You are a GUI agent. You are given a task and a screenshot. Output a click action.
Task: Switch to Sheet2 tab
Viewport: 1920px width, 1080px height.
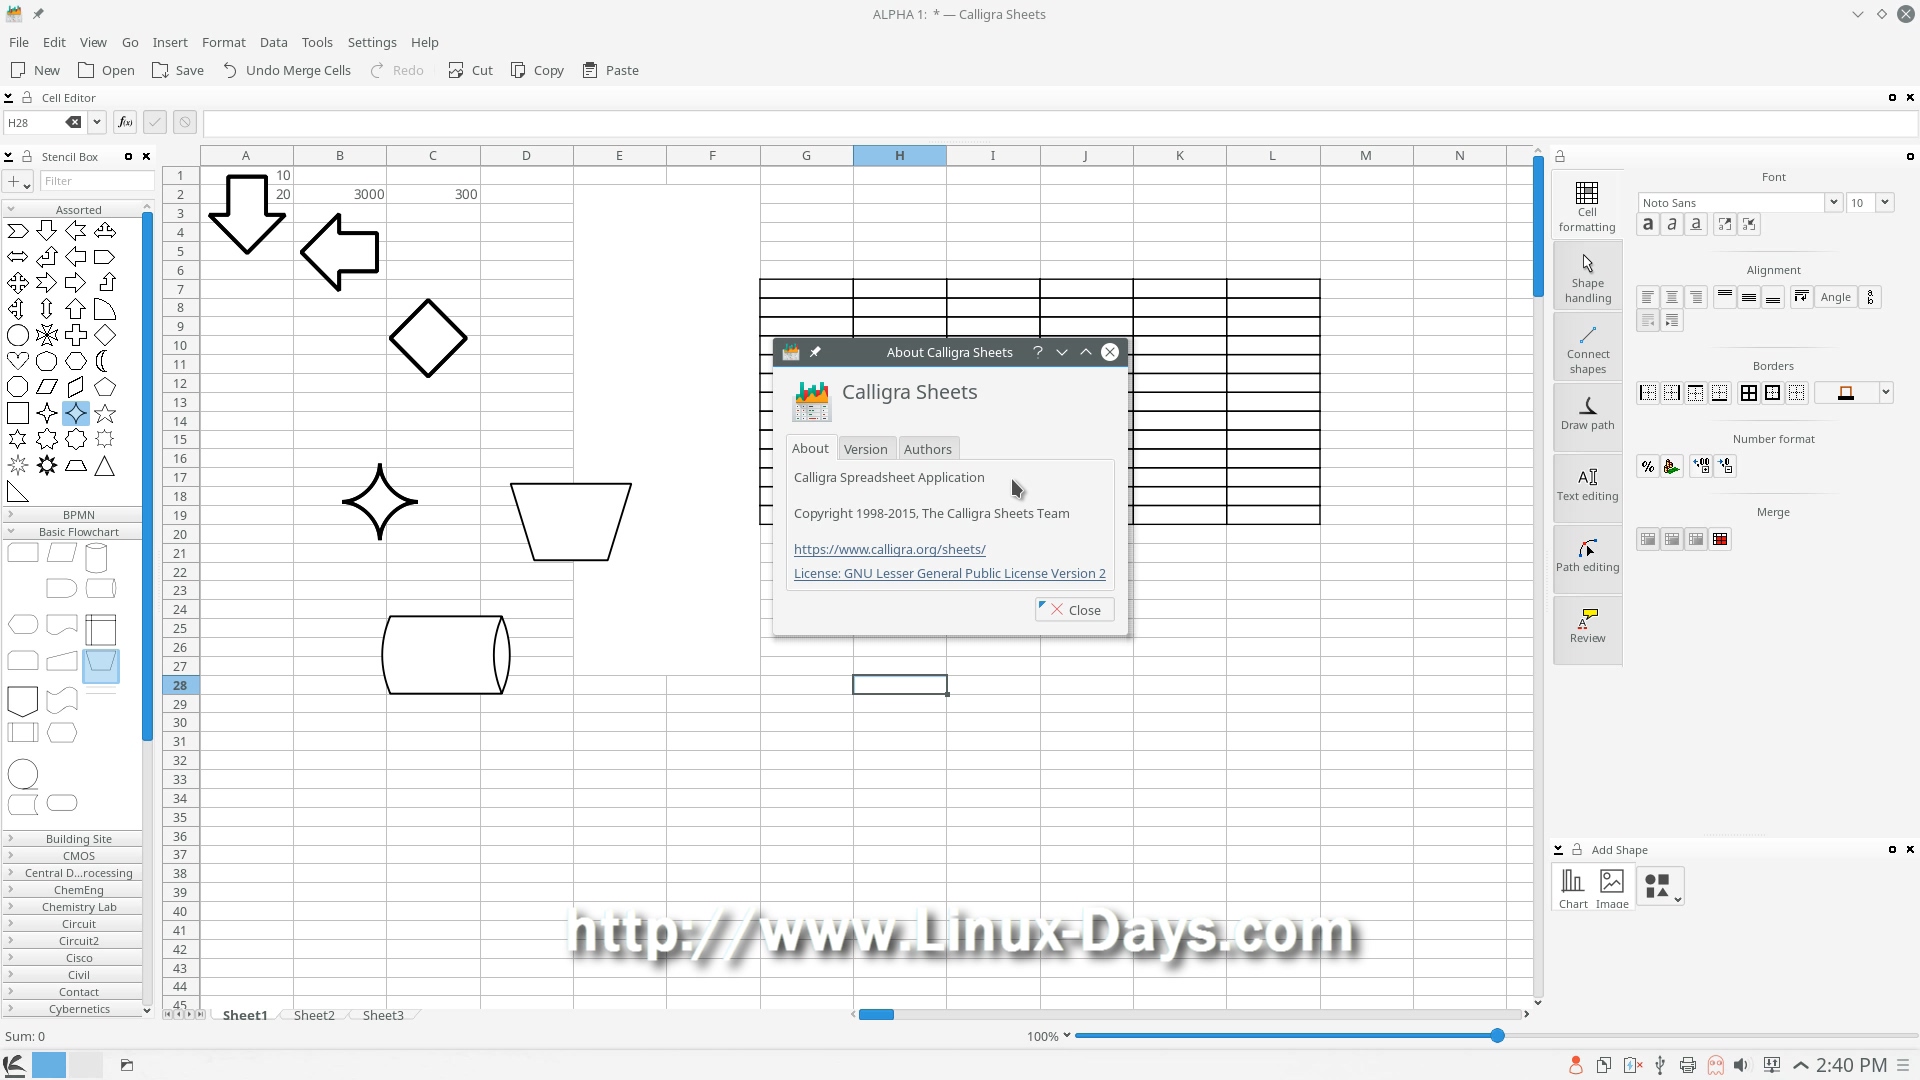[x=314, y=1015]
